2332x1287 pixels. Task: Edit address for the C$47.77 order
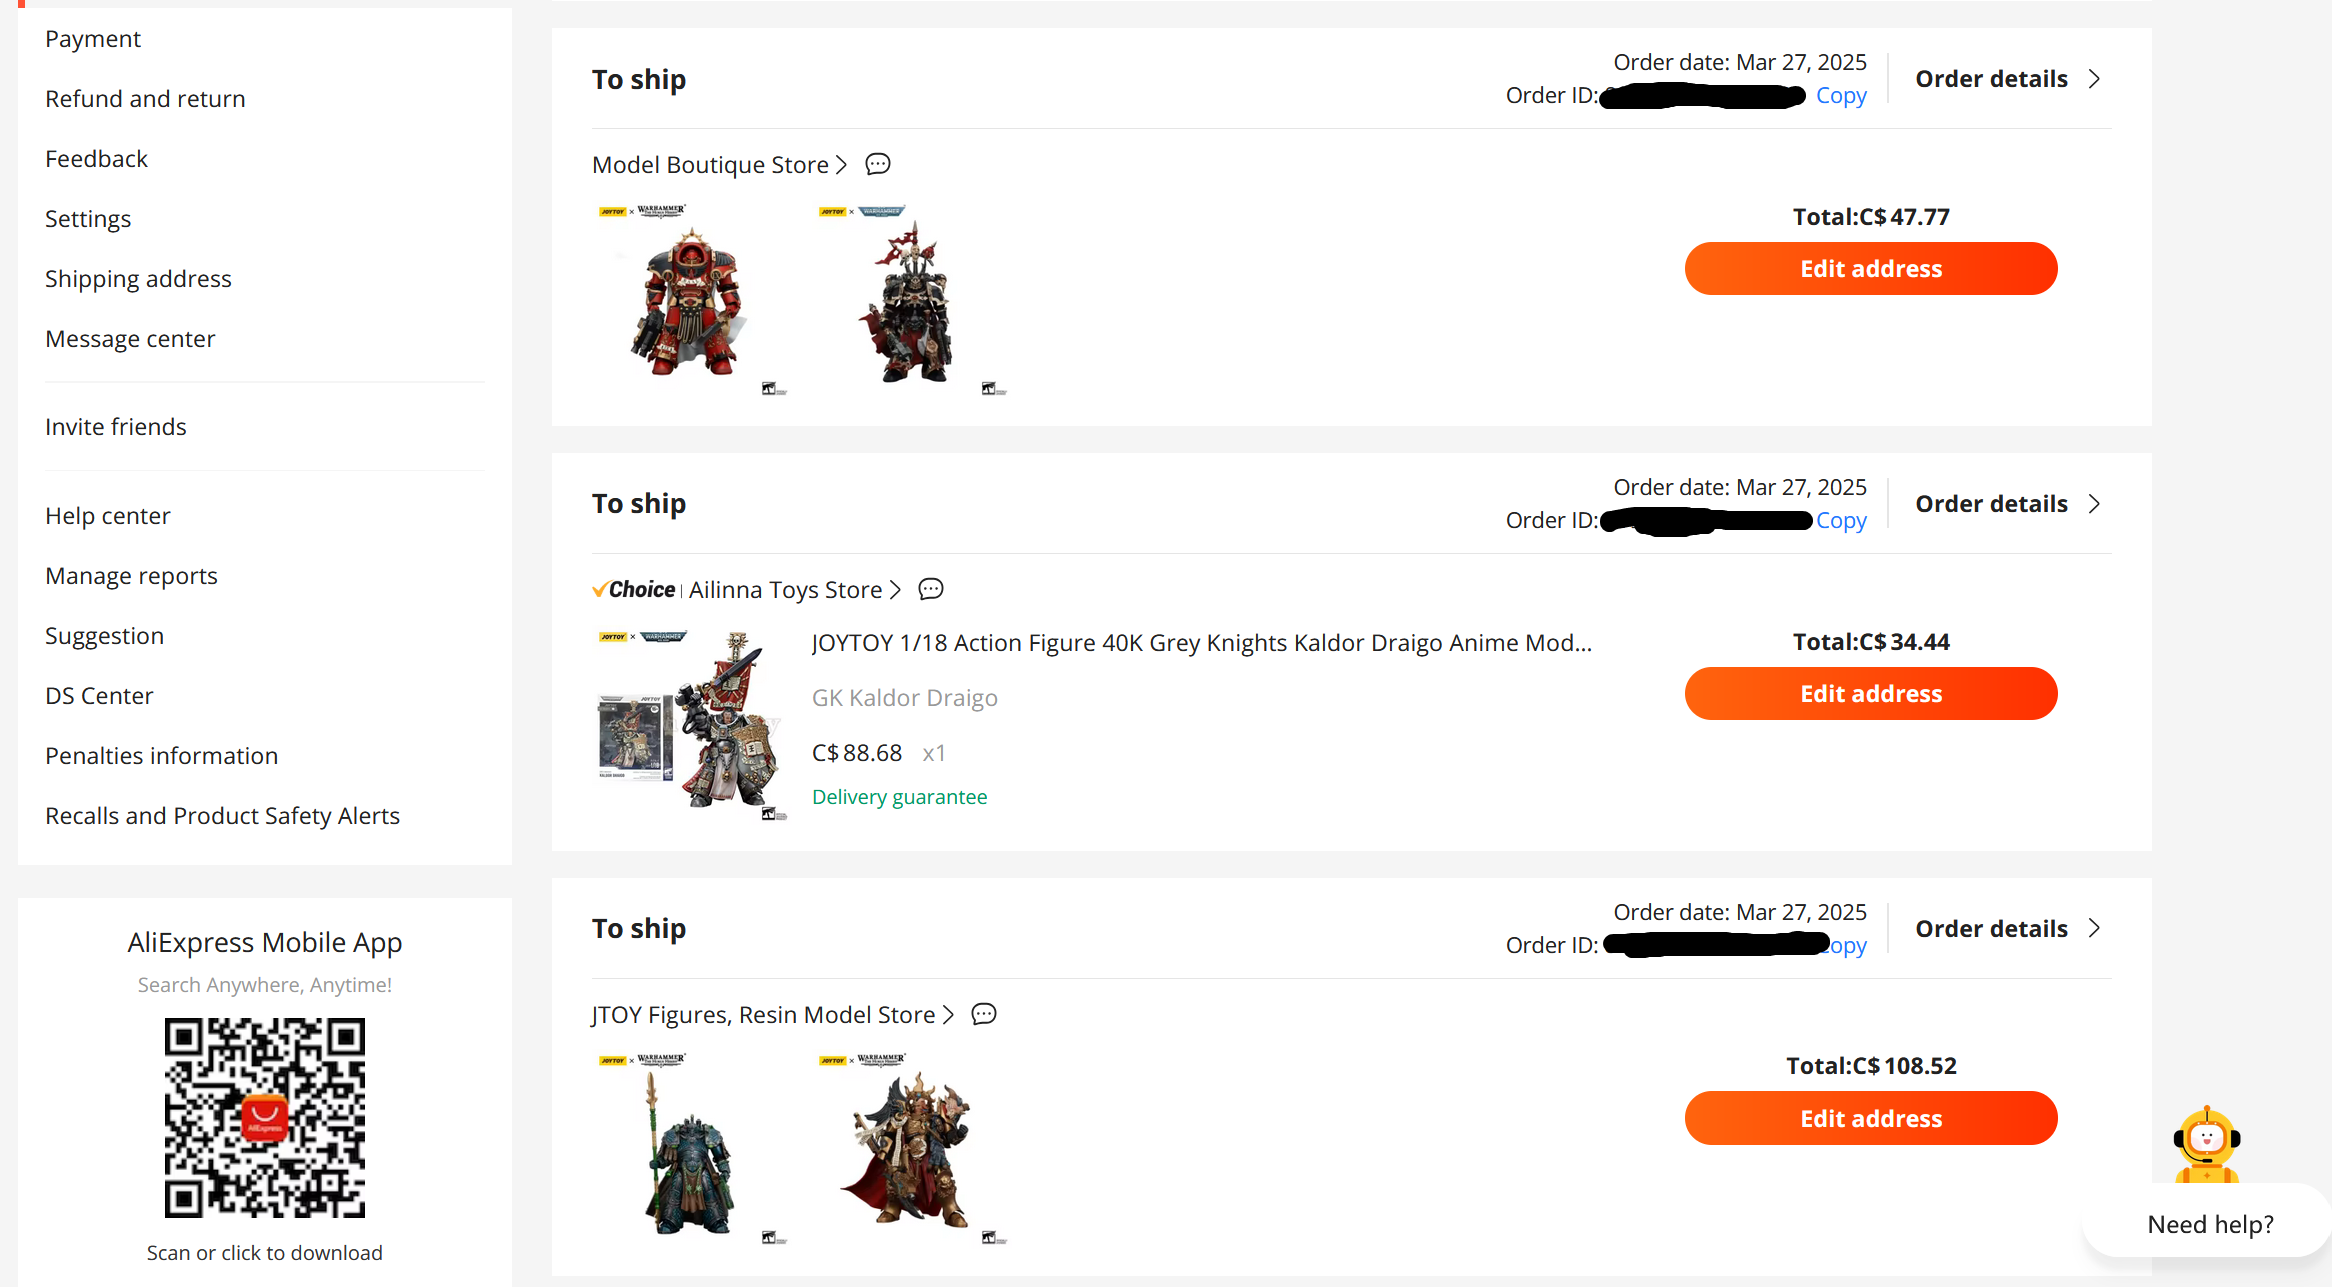(1871, 269)
